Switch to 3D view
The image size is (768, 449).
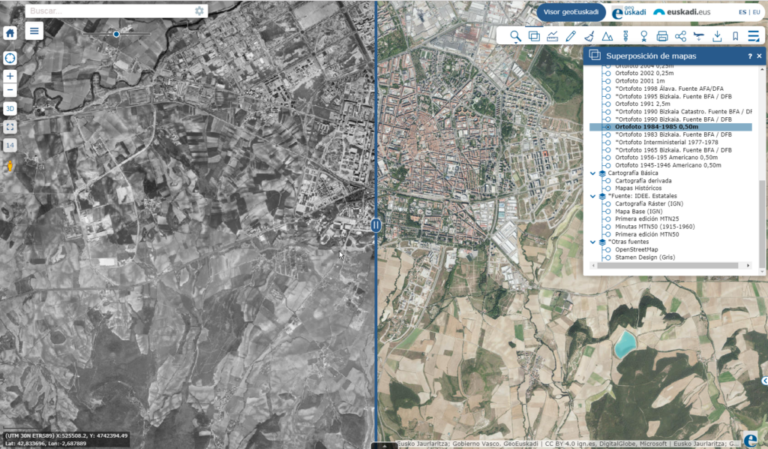10,109
